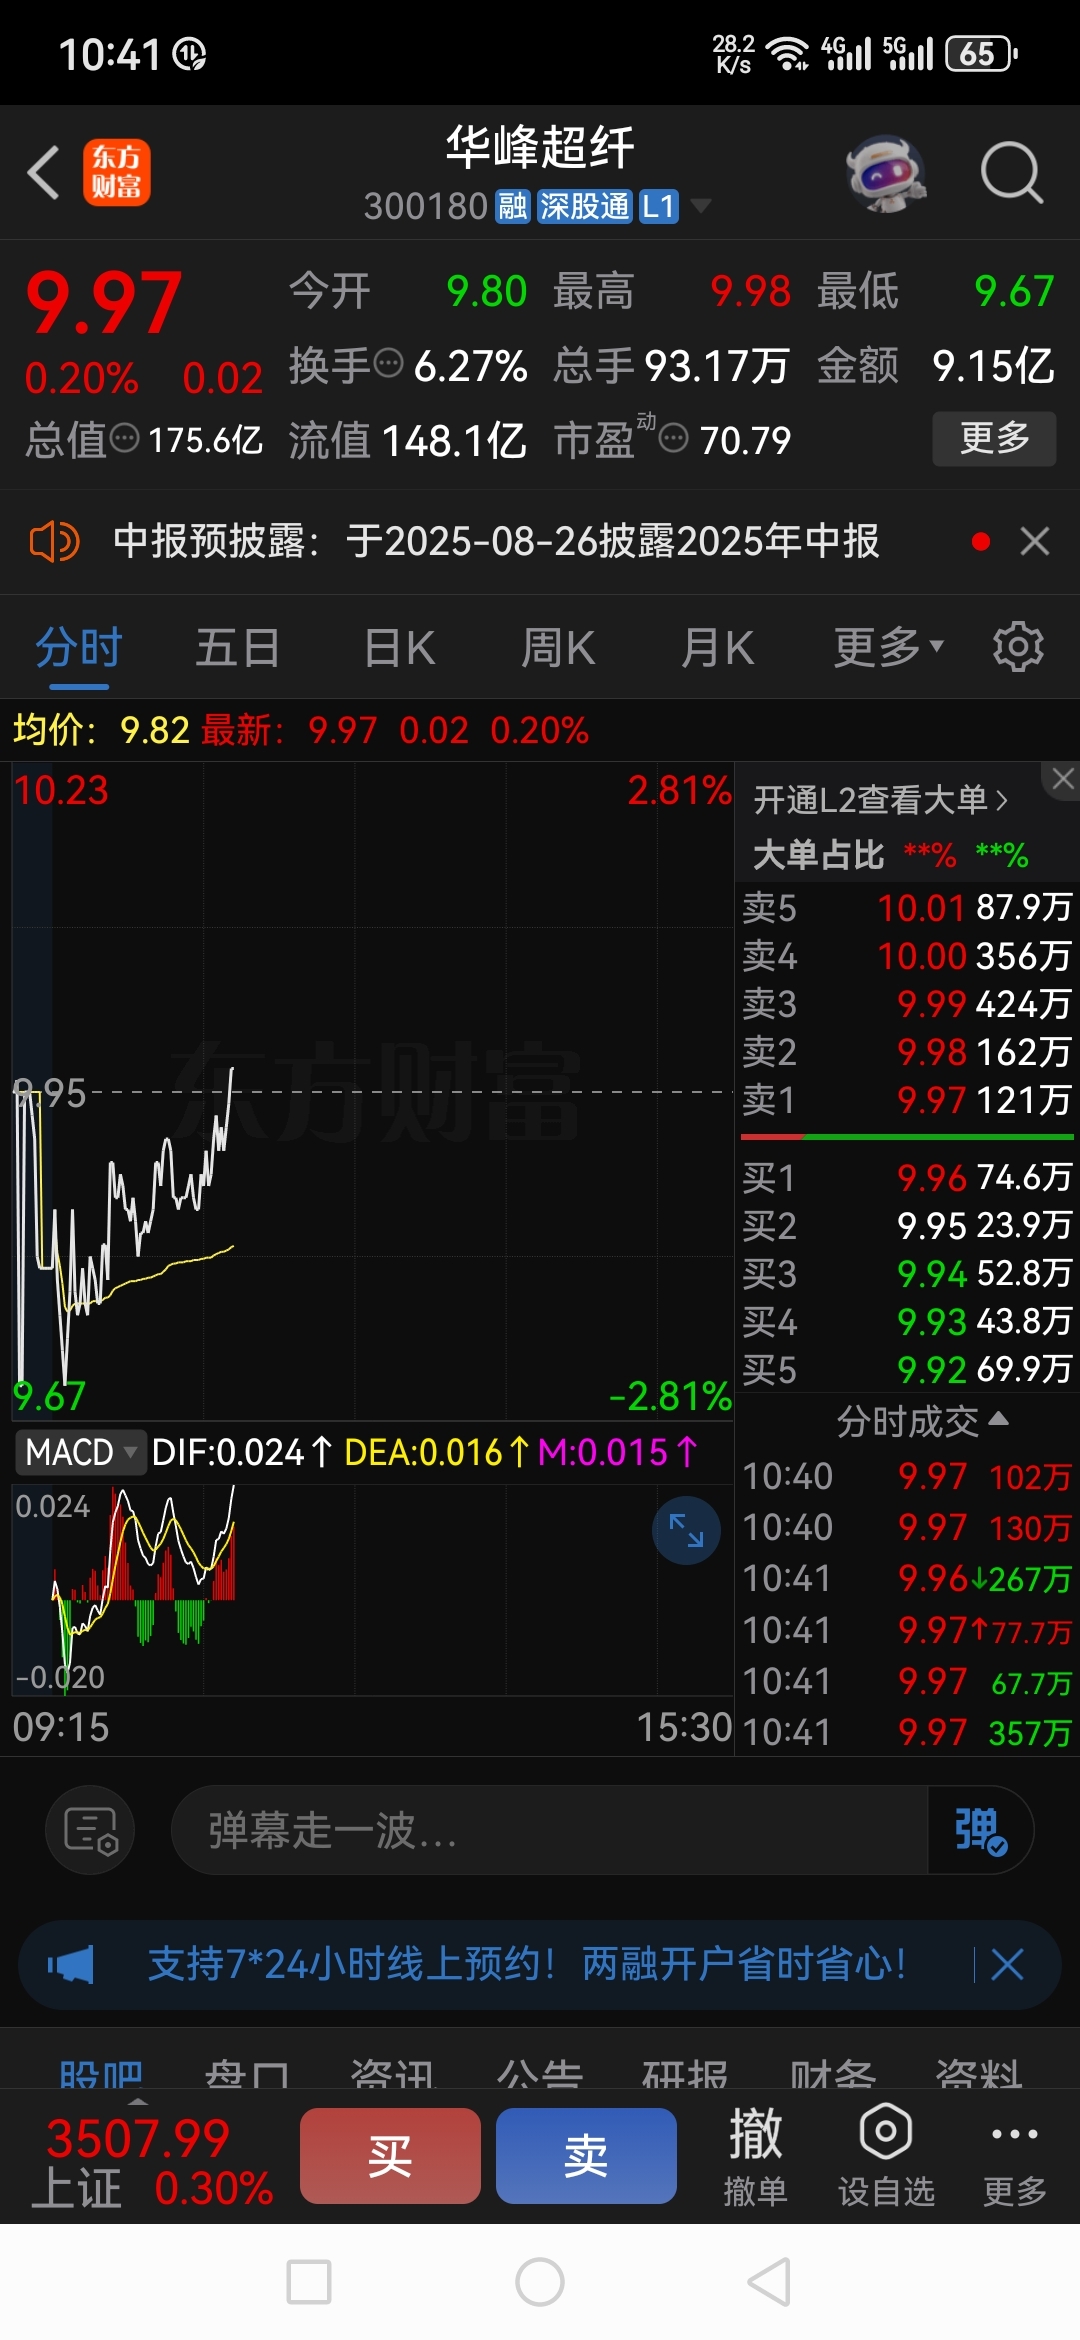Tap the blue megaphone promo icon
1080x2340 pixels.
point(70,1965)
